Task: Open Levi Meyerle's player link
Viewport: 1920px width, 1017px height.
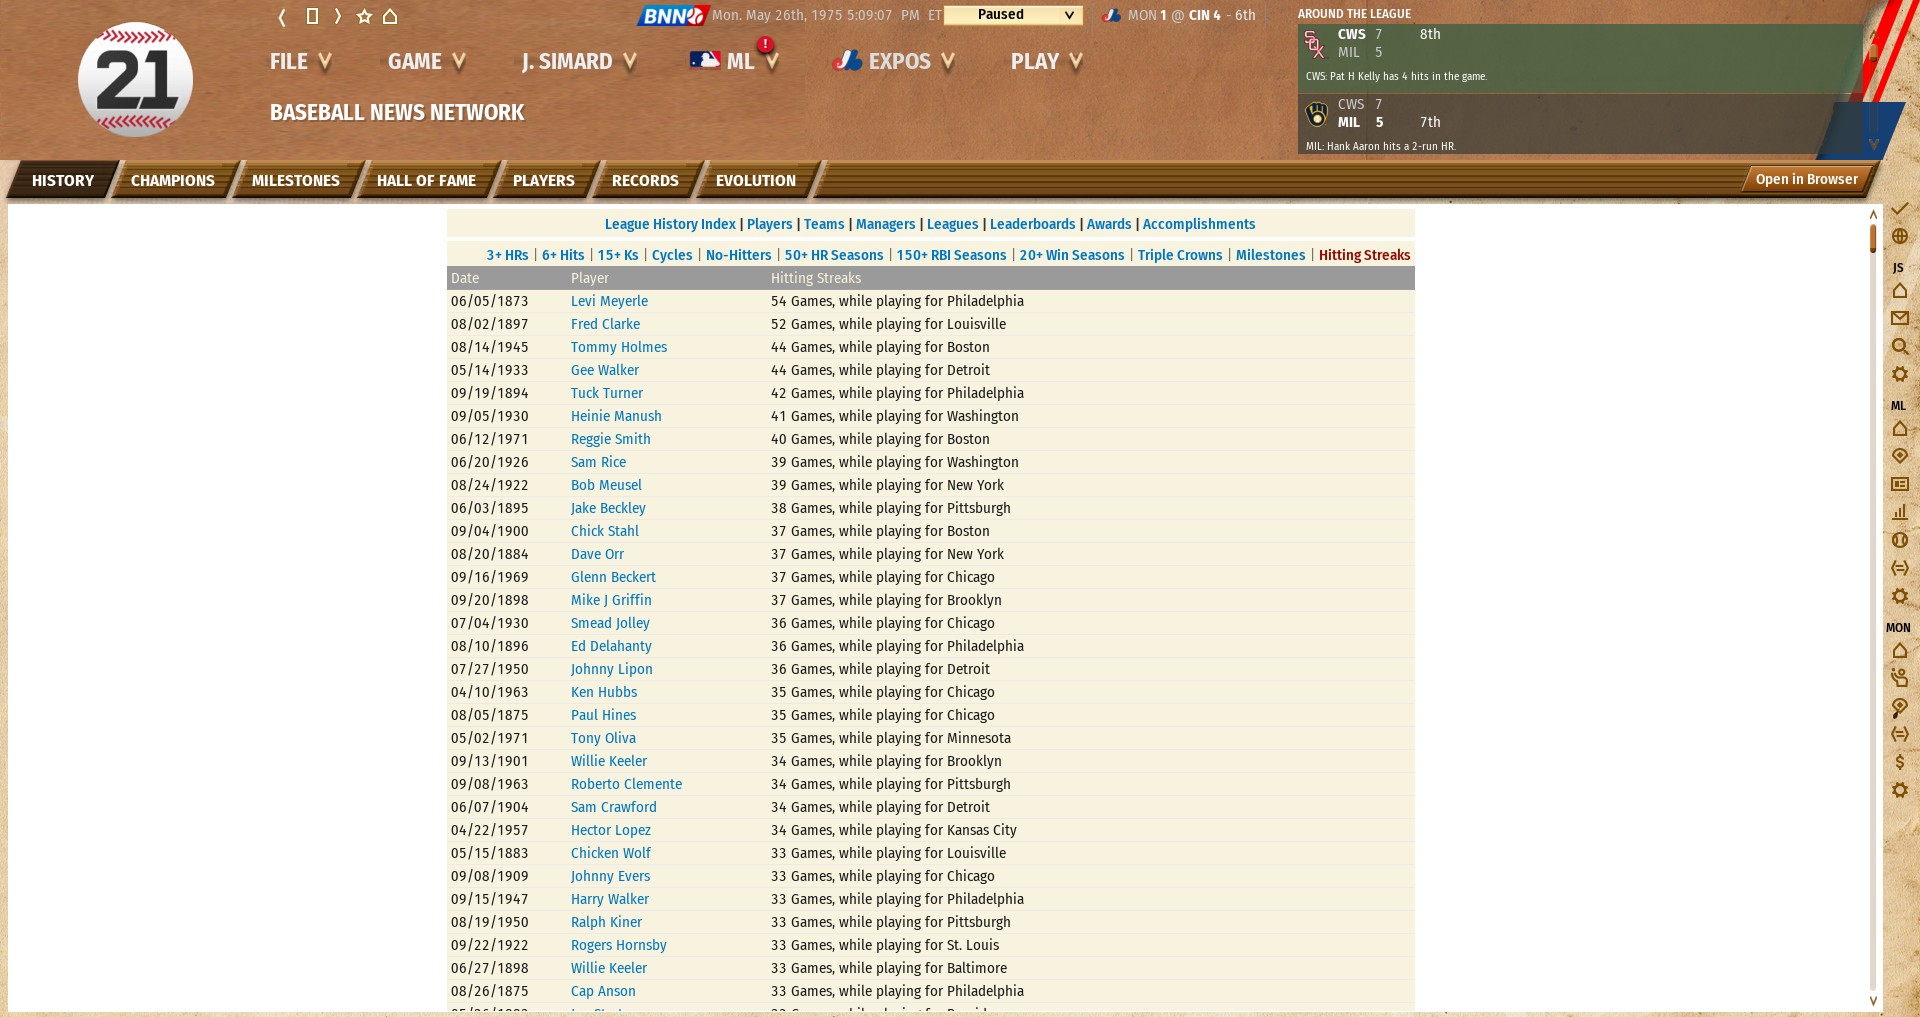Action: [609, 301]
